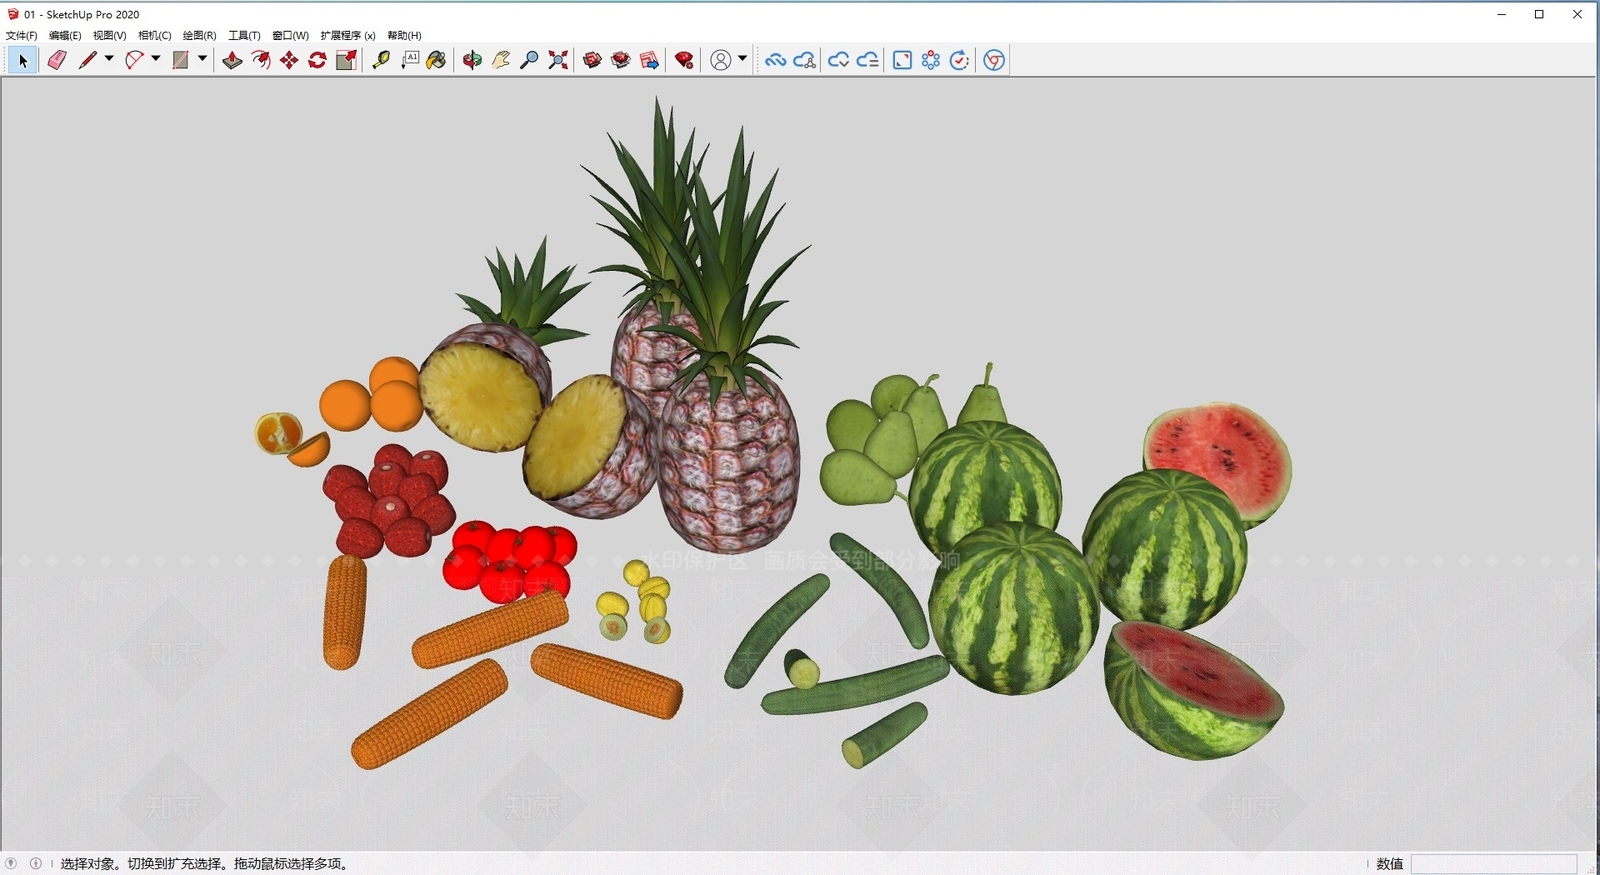Click the square with diagonal arrows icon

(x=902, y=60)
